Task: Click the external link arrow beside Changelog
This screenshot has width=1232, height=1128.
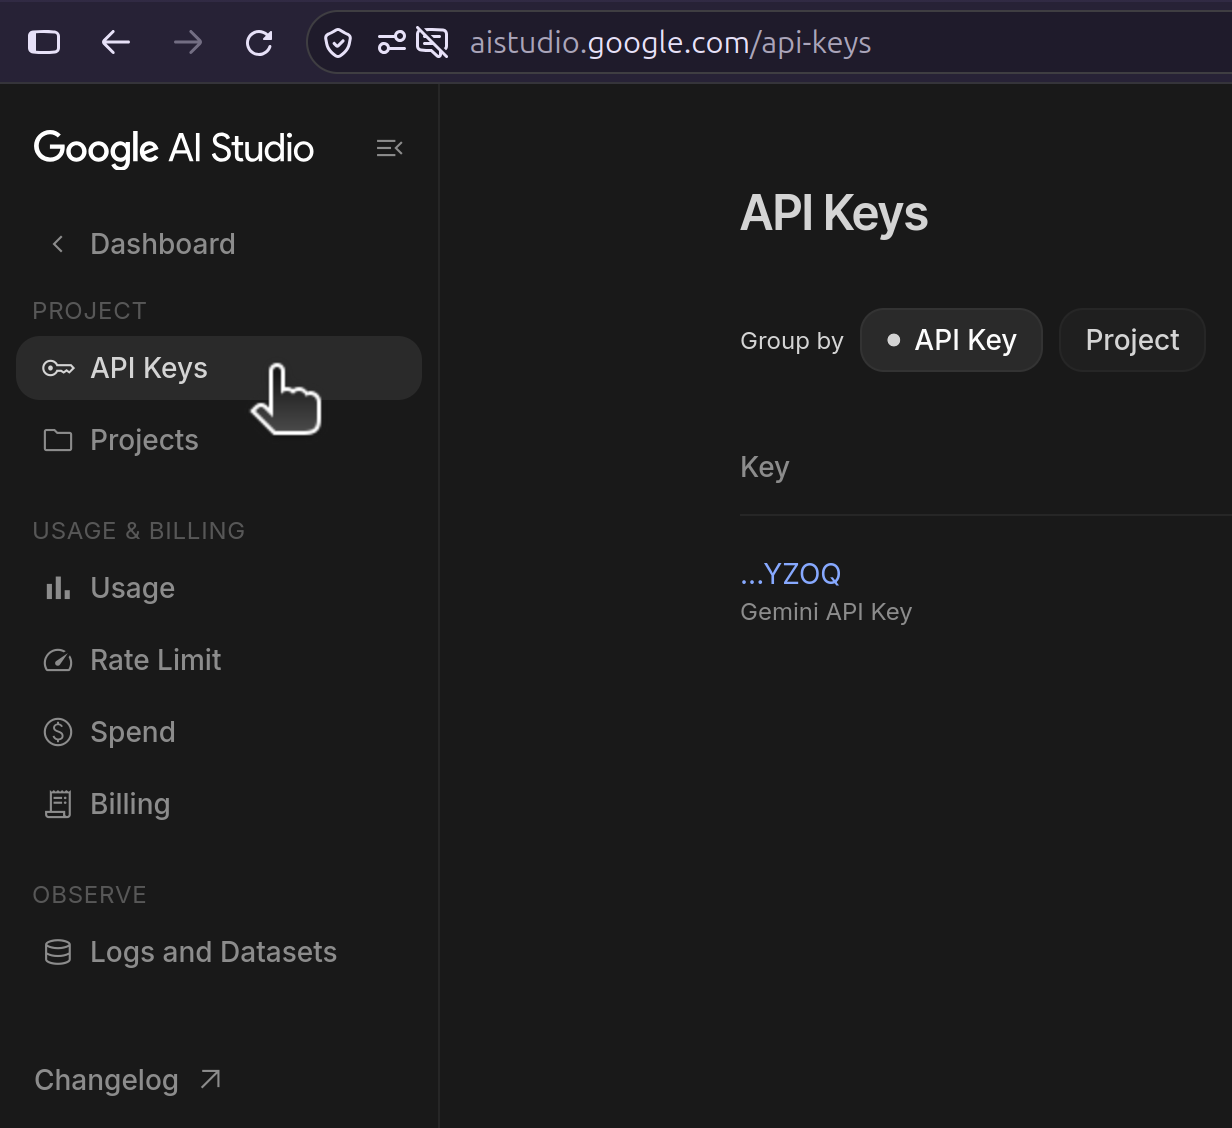Action: tap(210, 1079)
